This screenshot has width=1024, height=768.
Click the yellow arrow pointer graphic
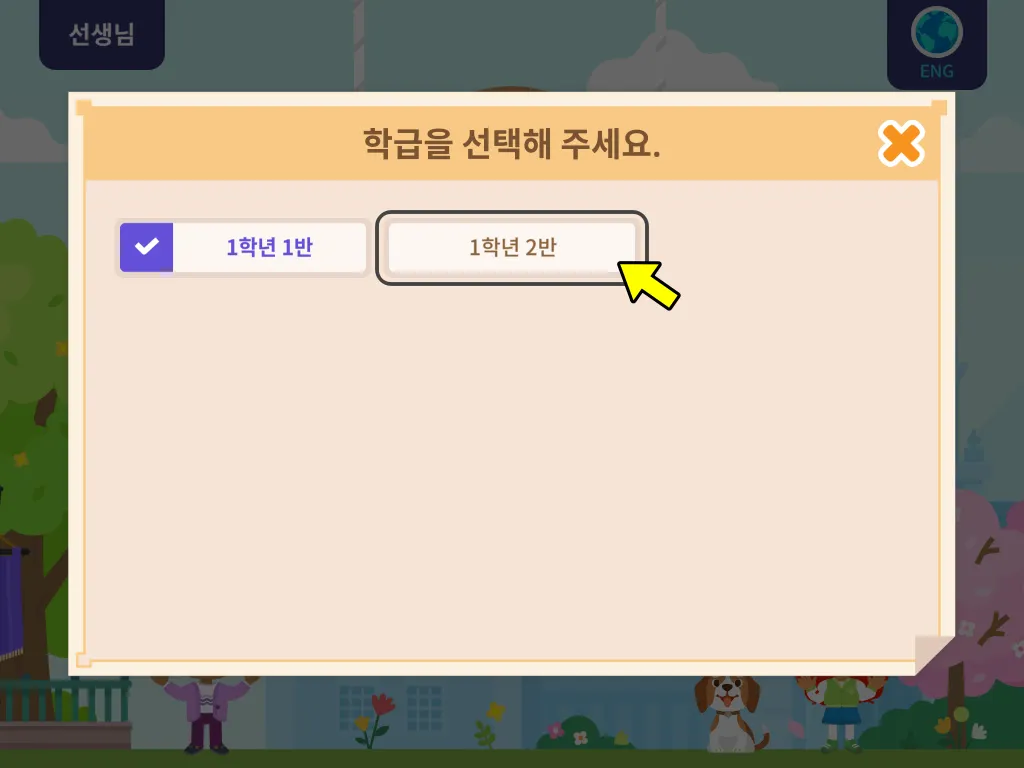(x=648, y=285)
